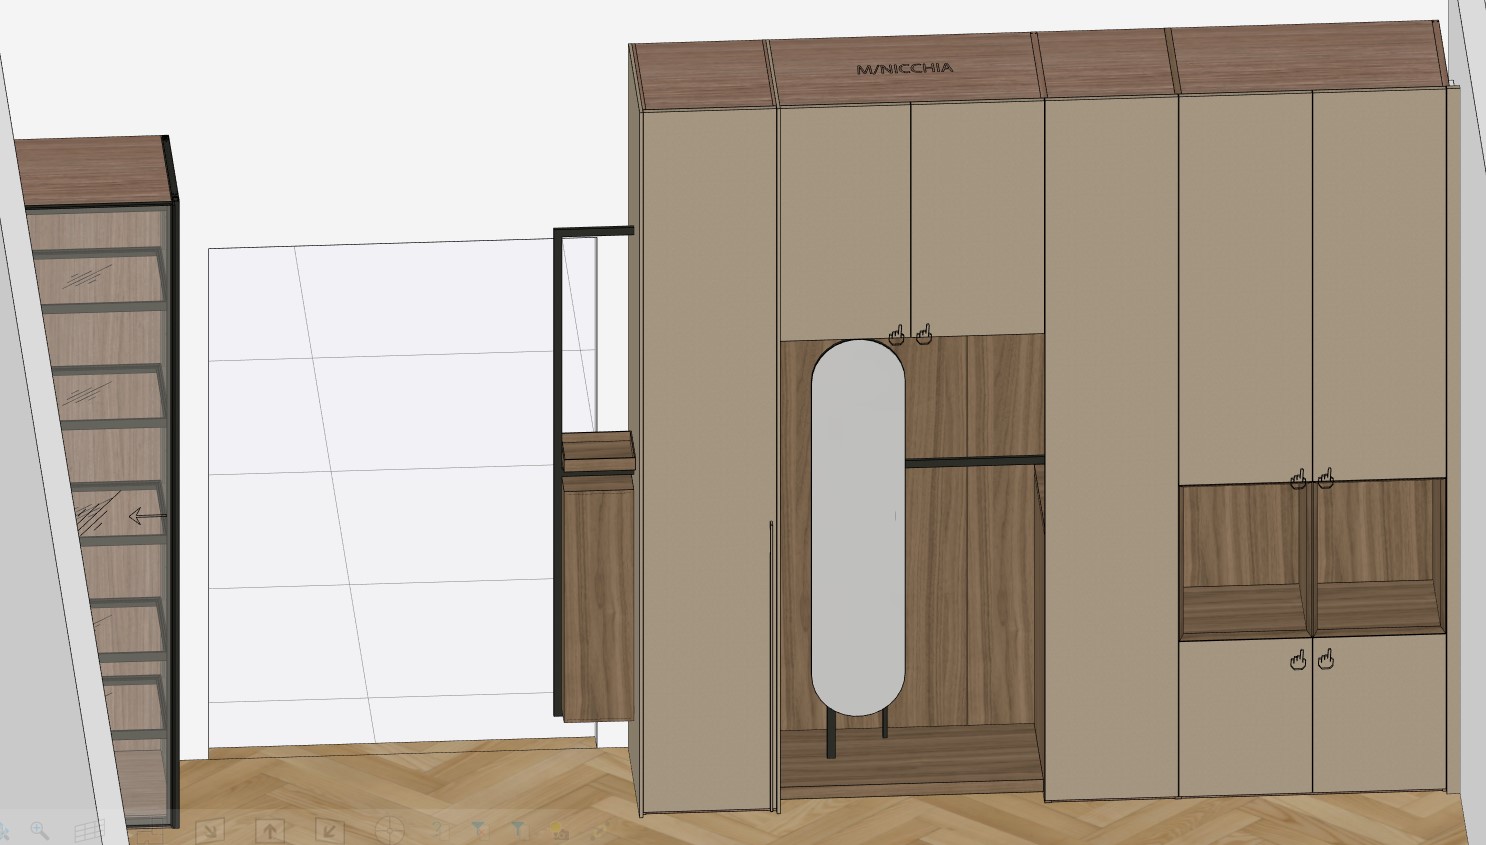Click the question mark help icon
Screen dimensions: 1486x845
click(437, 829)
